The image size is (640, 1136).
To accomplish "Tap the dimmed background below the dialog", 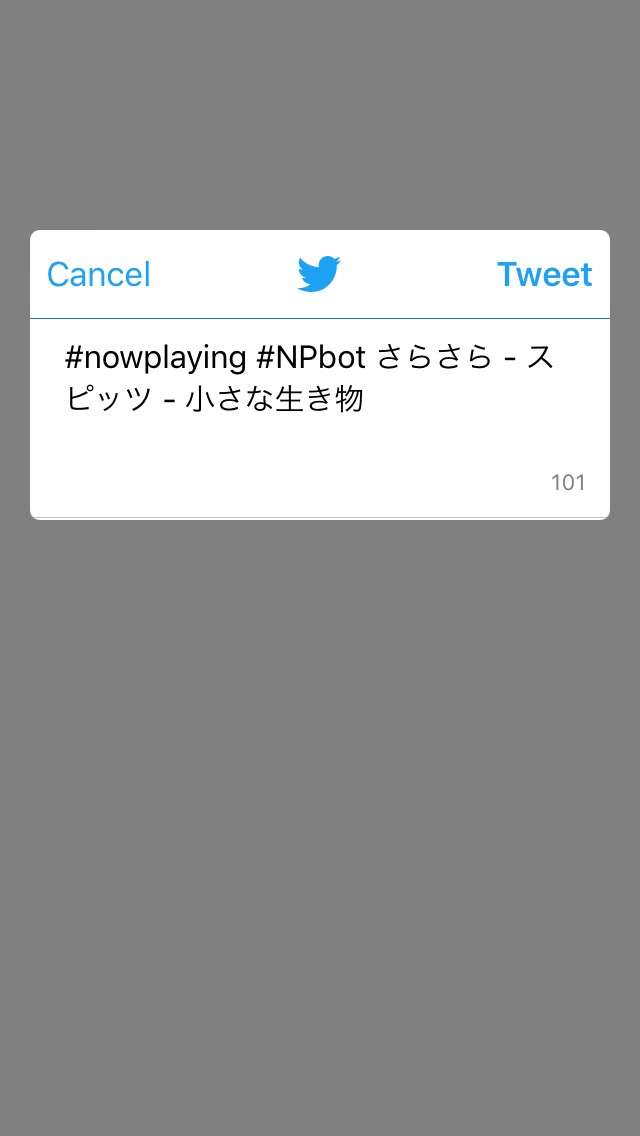I will (x=320, y=826).
